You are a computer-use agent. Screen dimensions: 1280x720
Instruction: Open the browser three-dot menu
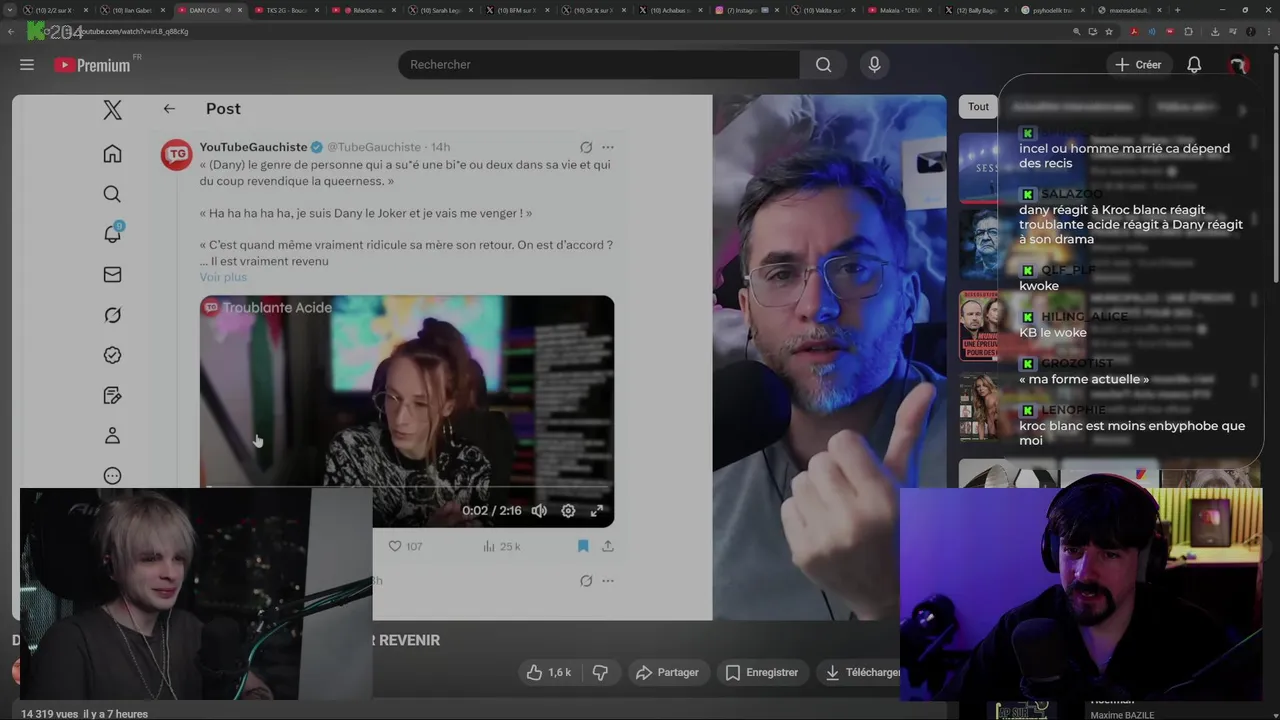pos(1267,31)
